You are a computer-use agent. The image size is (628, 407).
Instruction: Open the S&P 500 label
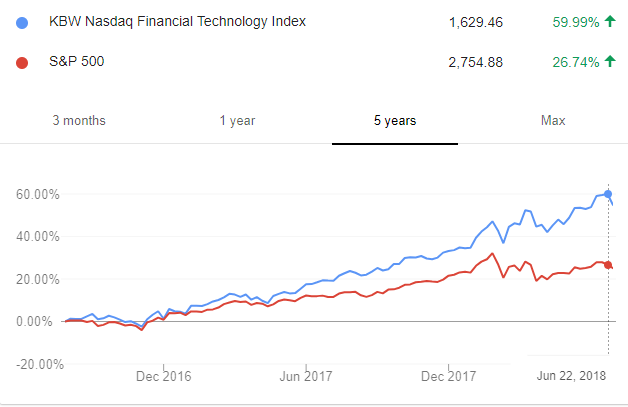point(76,61)
